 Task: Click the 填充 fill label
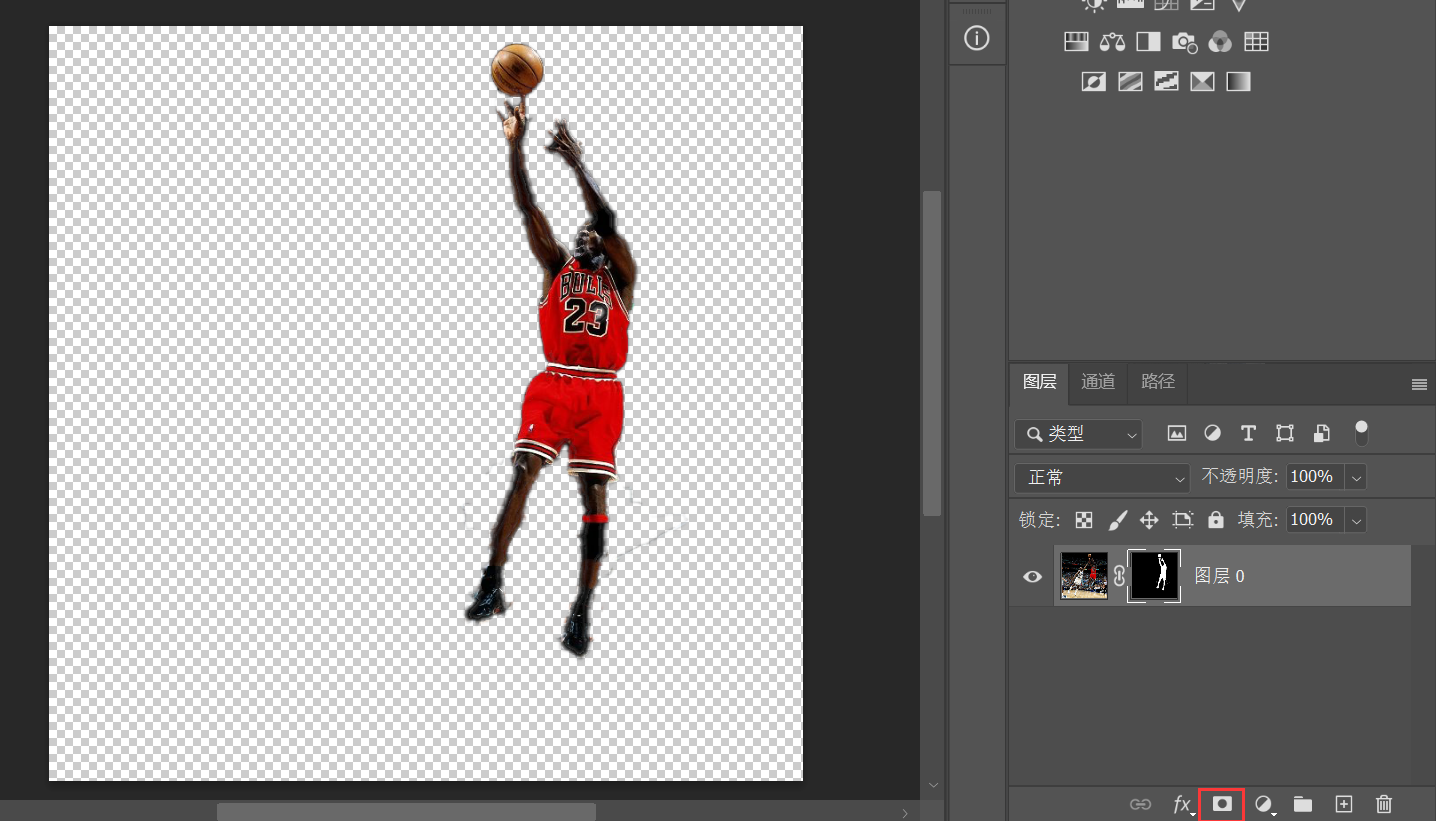coord(1258,520)
